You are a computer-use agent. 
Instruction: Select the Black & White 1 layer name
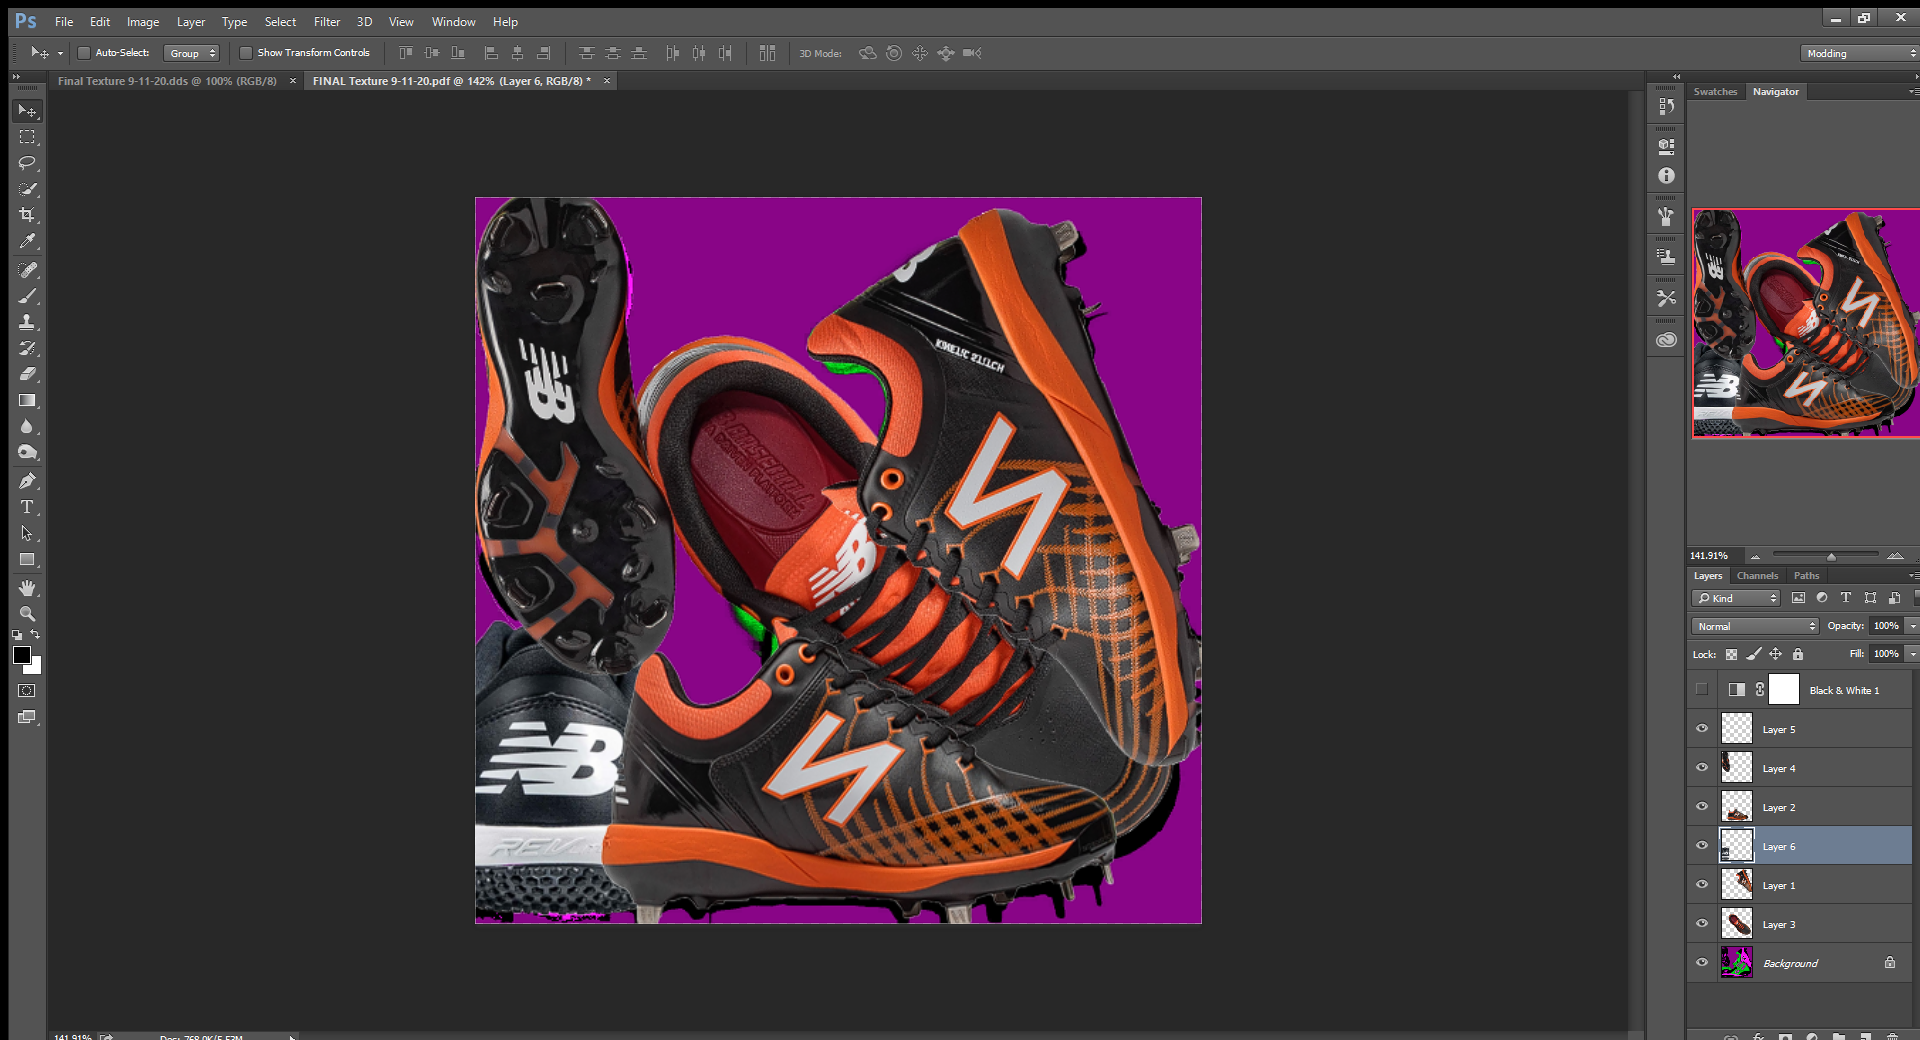pos(1844,691)
